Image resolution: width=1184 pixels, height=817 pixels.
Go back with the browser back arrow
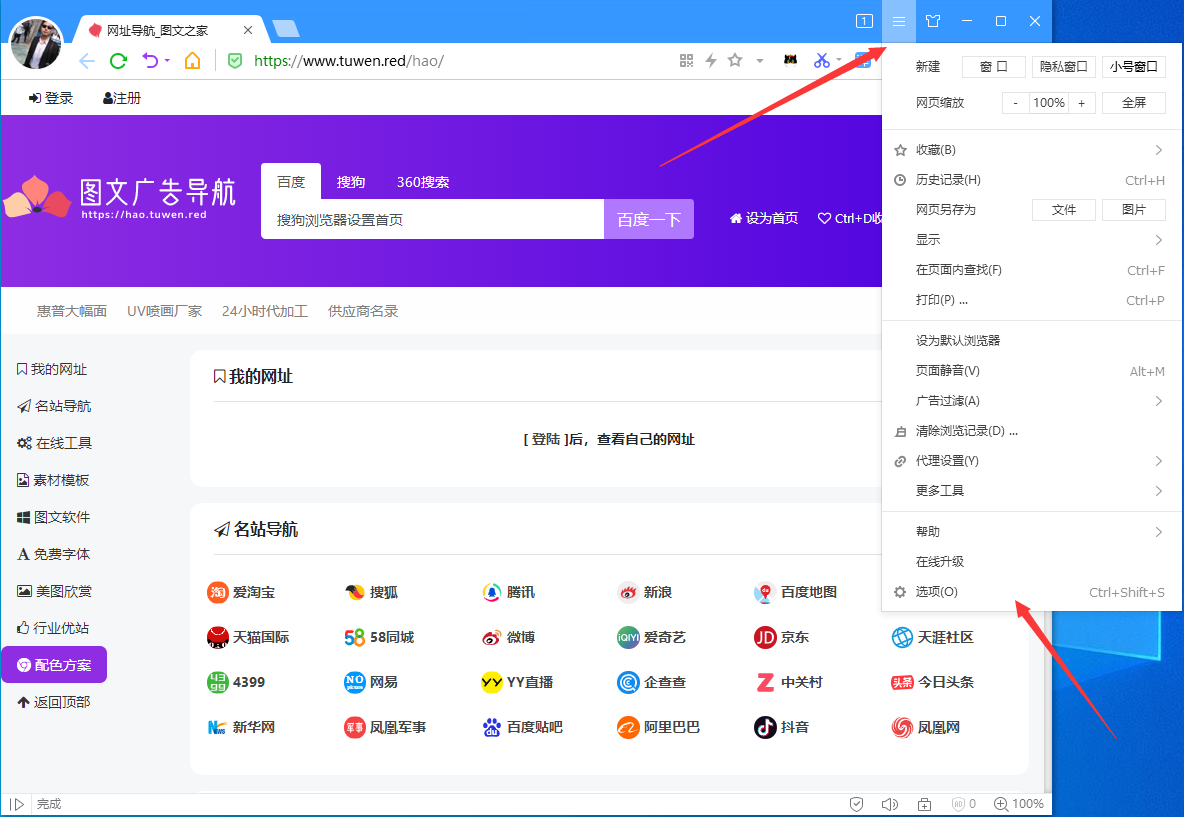[x=87, y=61]
